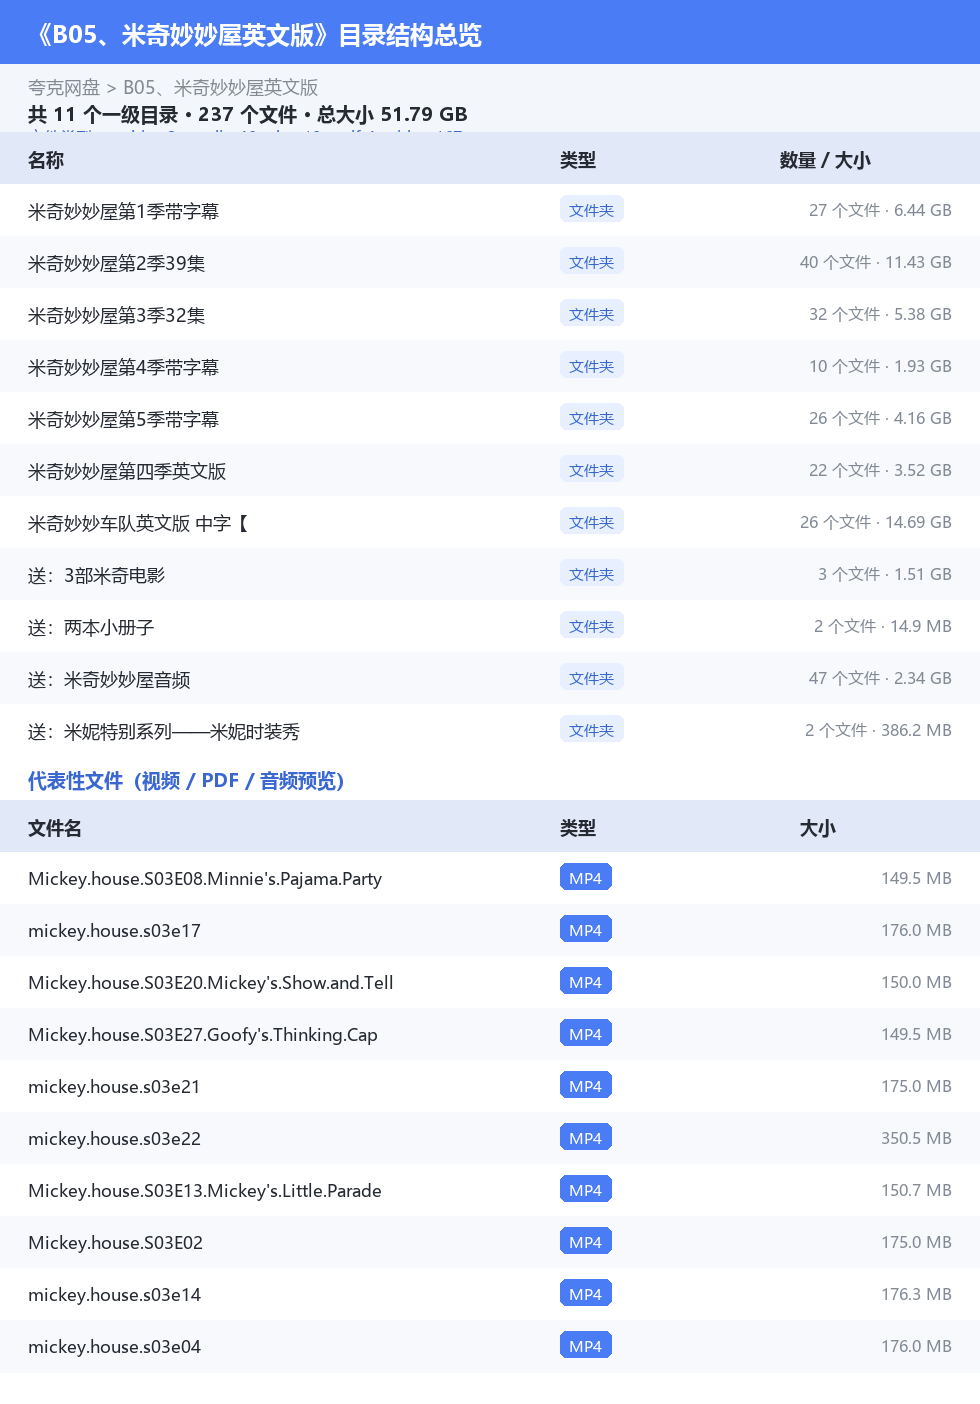Screen dimensions: 980x1404
Task: Click size text 47 个文件 · 2.34 GB
Action: (880, 678)
